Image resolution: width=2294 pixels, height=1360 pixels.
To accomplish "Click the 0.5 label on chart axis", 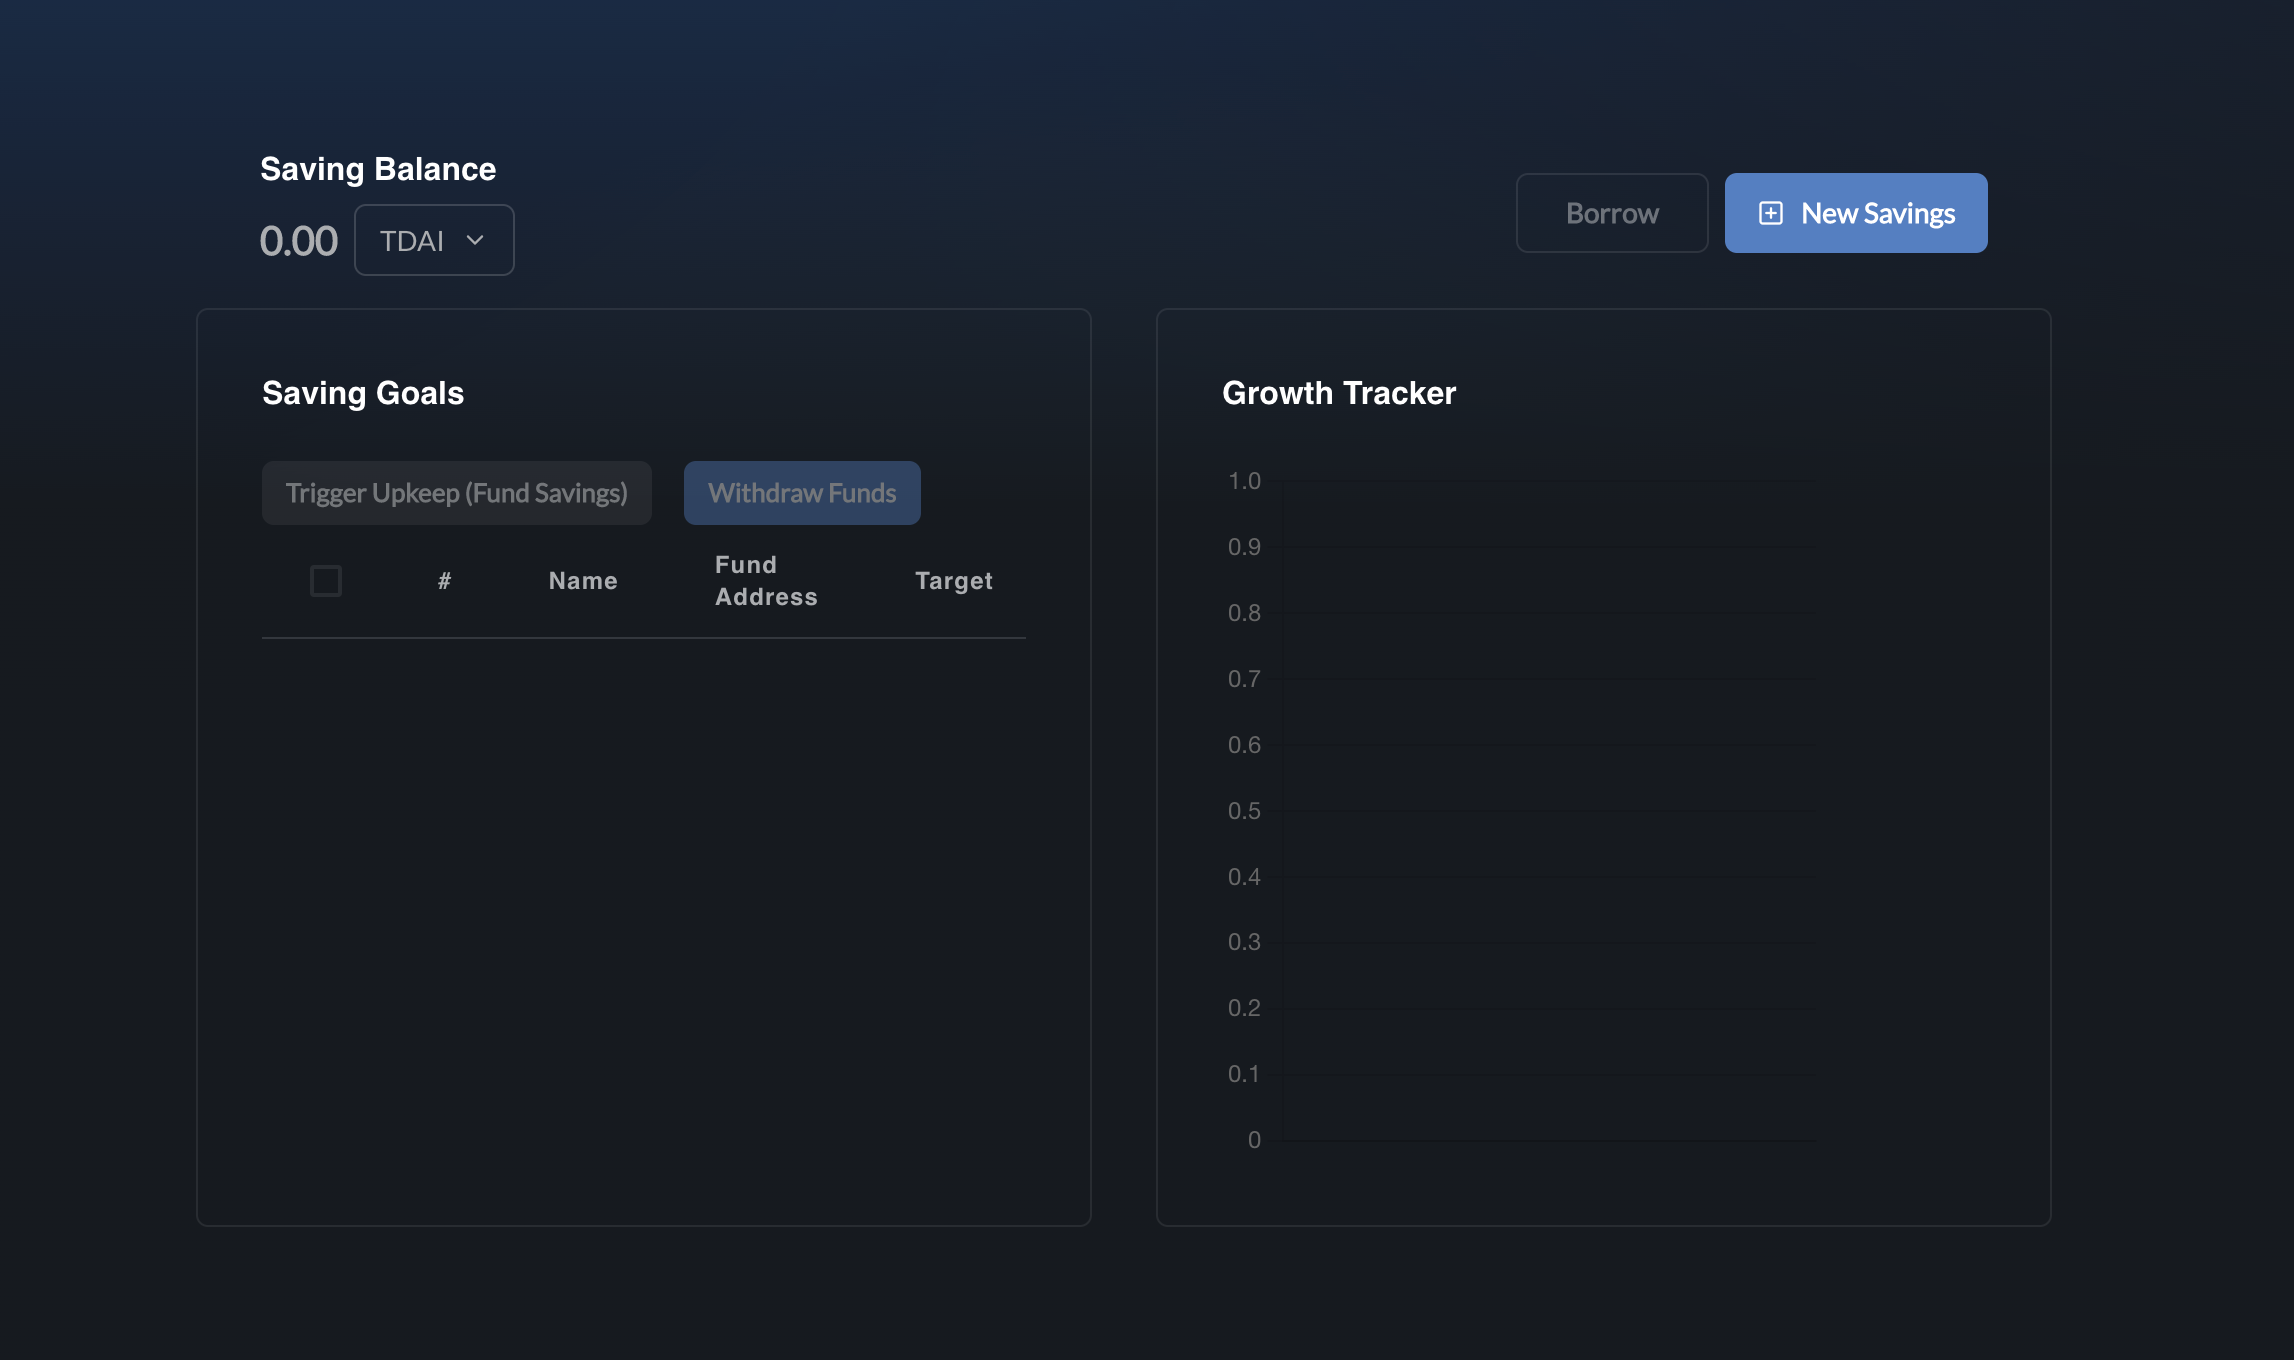I will pos(1244,811).
